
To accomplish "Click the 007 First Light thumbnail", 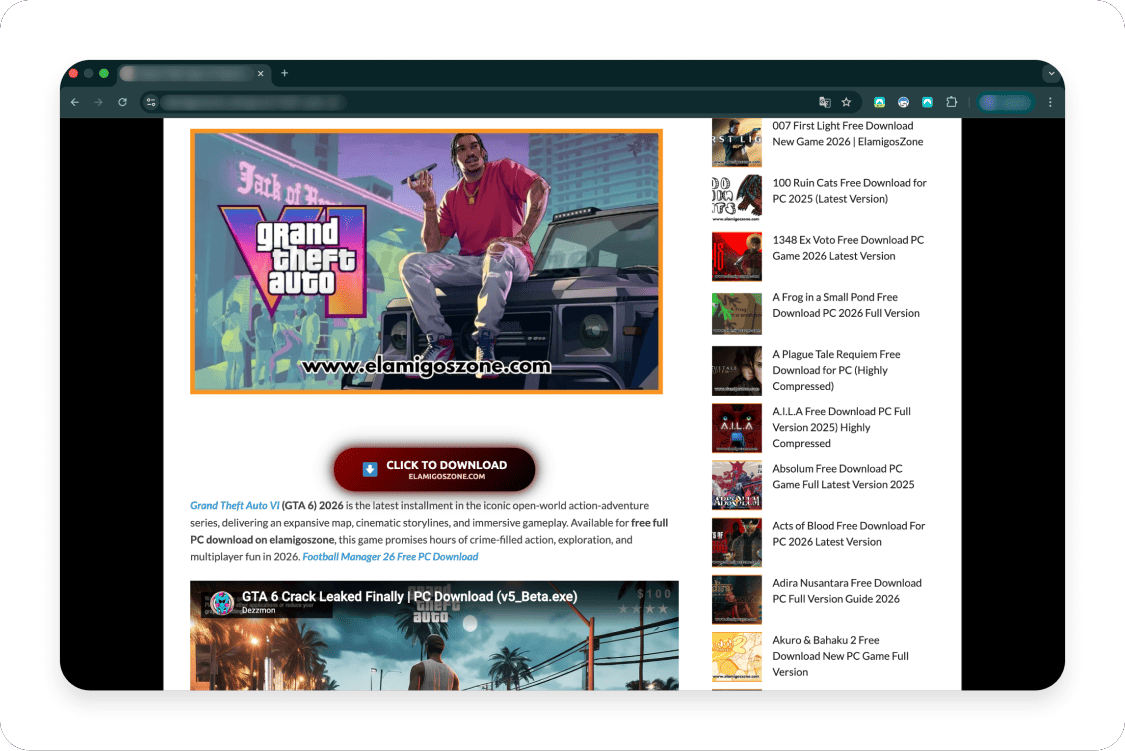I will pyautogui.click(x=737, y=142).
